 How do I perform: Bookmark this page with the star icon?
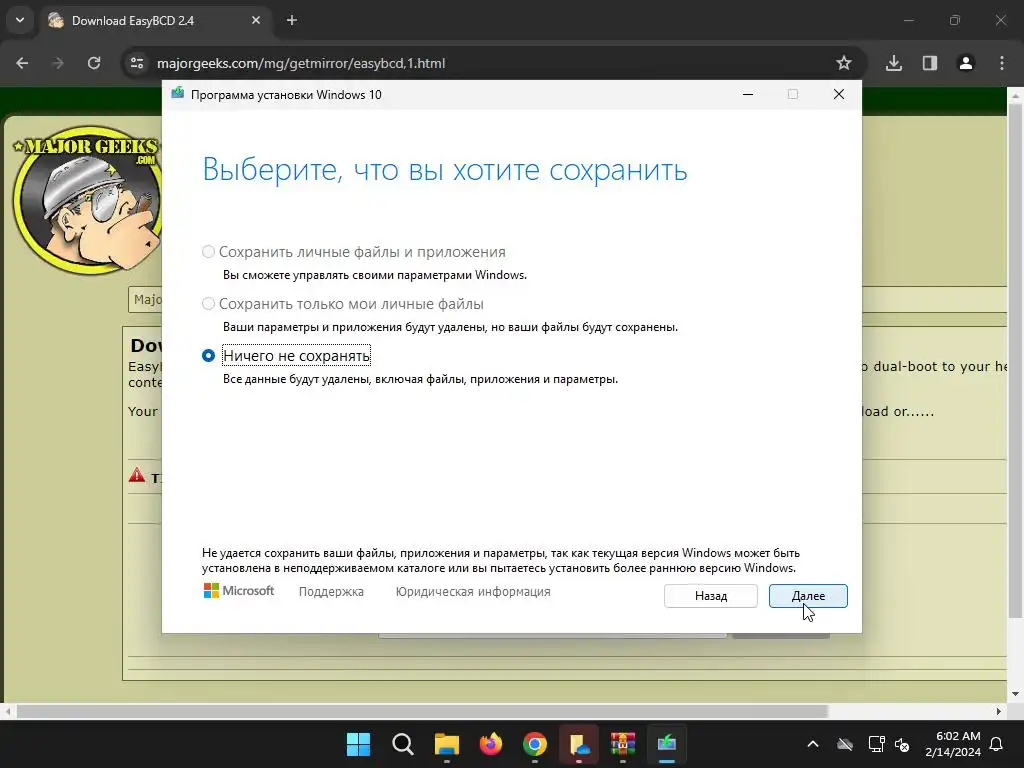[844, 63]
